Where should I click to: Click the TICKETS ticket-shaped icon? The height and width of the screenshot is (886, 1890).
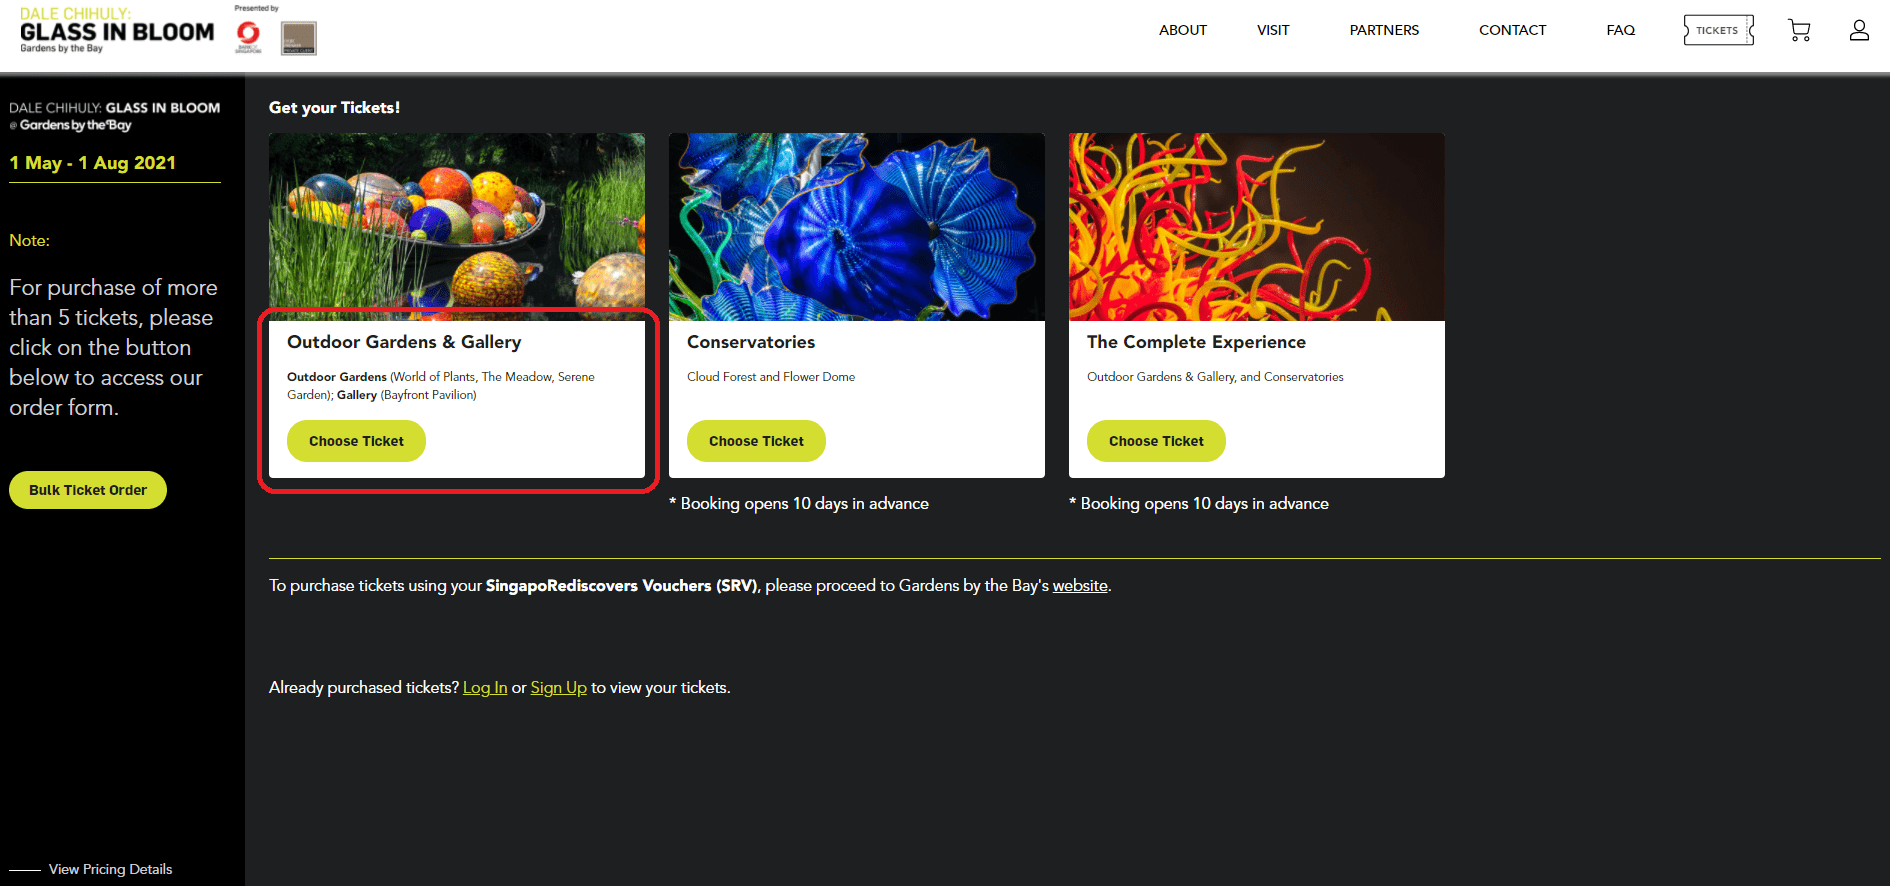1719,30
